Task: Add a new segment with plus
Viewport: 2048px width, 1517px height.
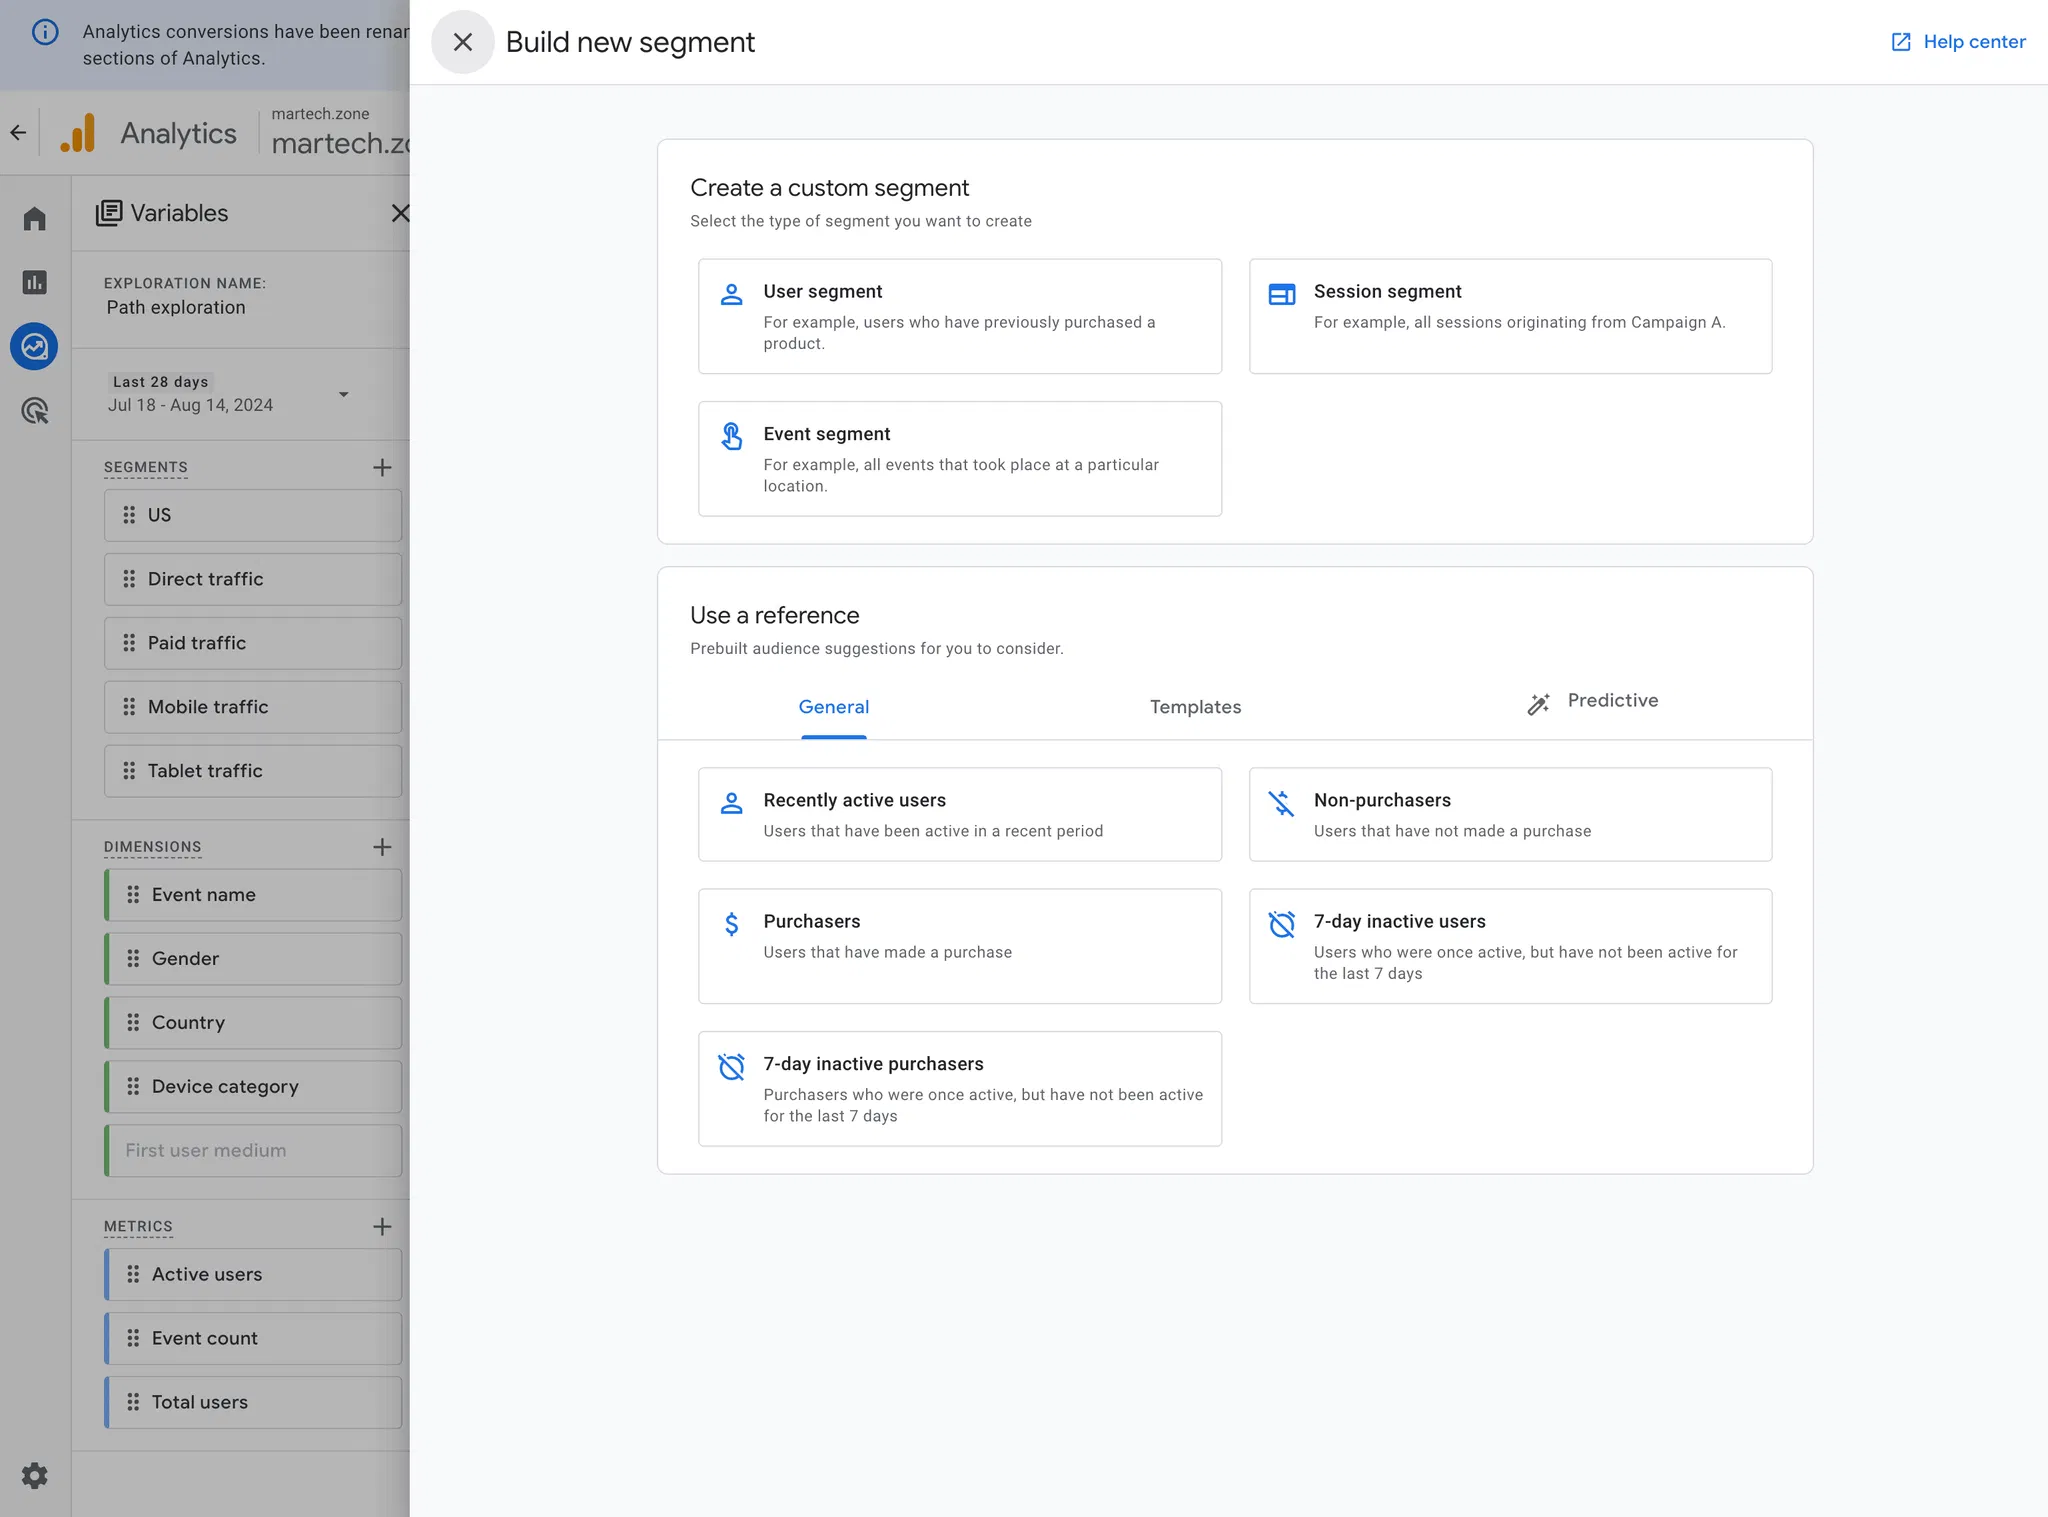Action: [x=382, y=467]
